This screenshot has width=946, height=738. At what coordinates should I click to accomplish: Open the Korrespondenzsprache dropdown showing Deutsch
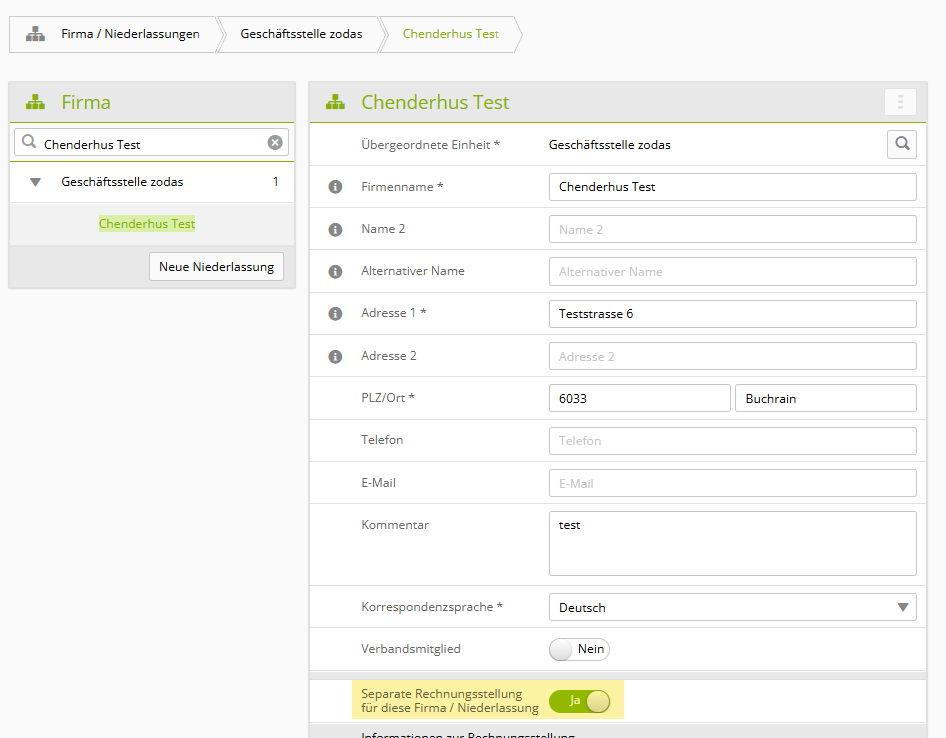click(732, 607)
